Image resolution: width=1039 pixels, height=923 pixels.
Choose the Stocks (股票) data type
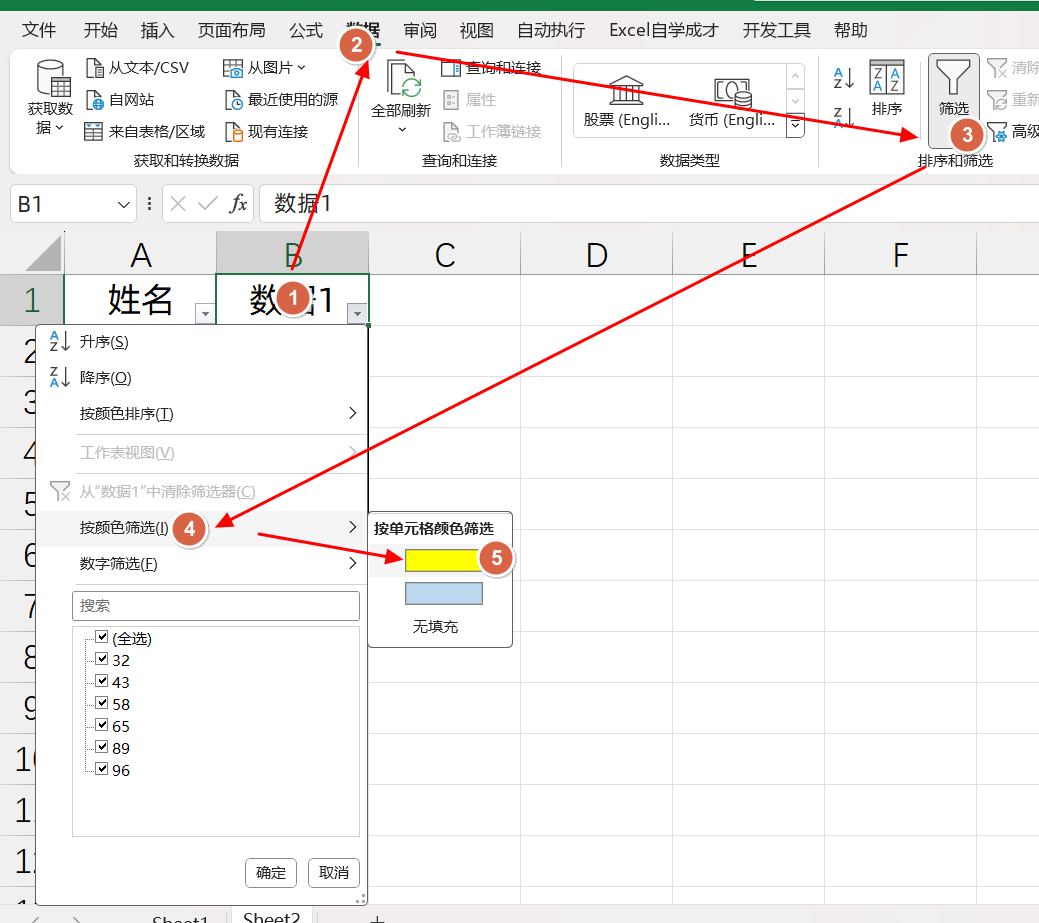coord(626,101)
